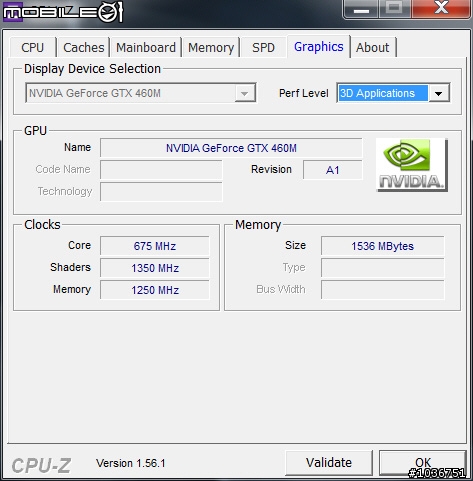Expand the Perf Level dropdown arrow
Viewport: 473px width, 481px height.
(439, 93)
